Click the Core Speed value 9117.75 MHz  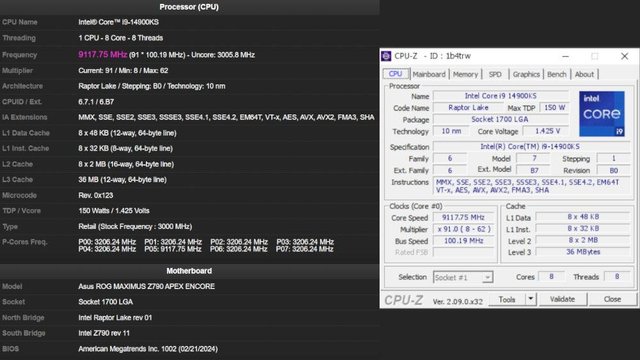pyautogui.click(x=463, y=218)
